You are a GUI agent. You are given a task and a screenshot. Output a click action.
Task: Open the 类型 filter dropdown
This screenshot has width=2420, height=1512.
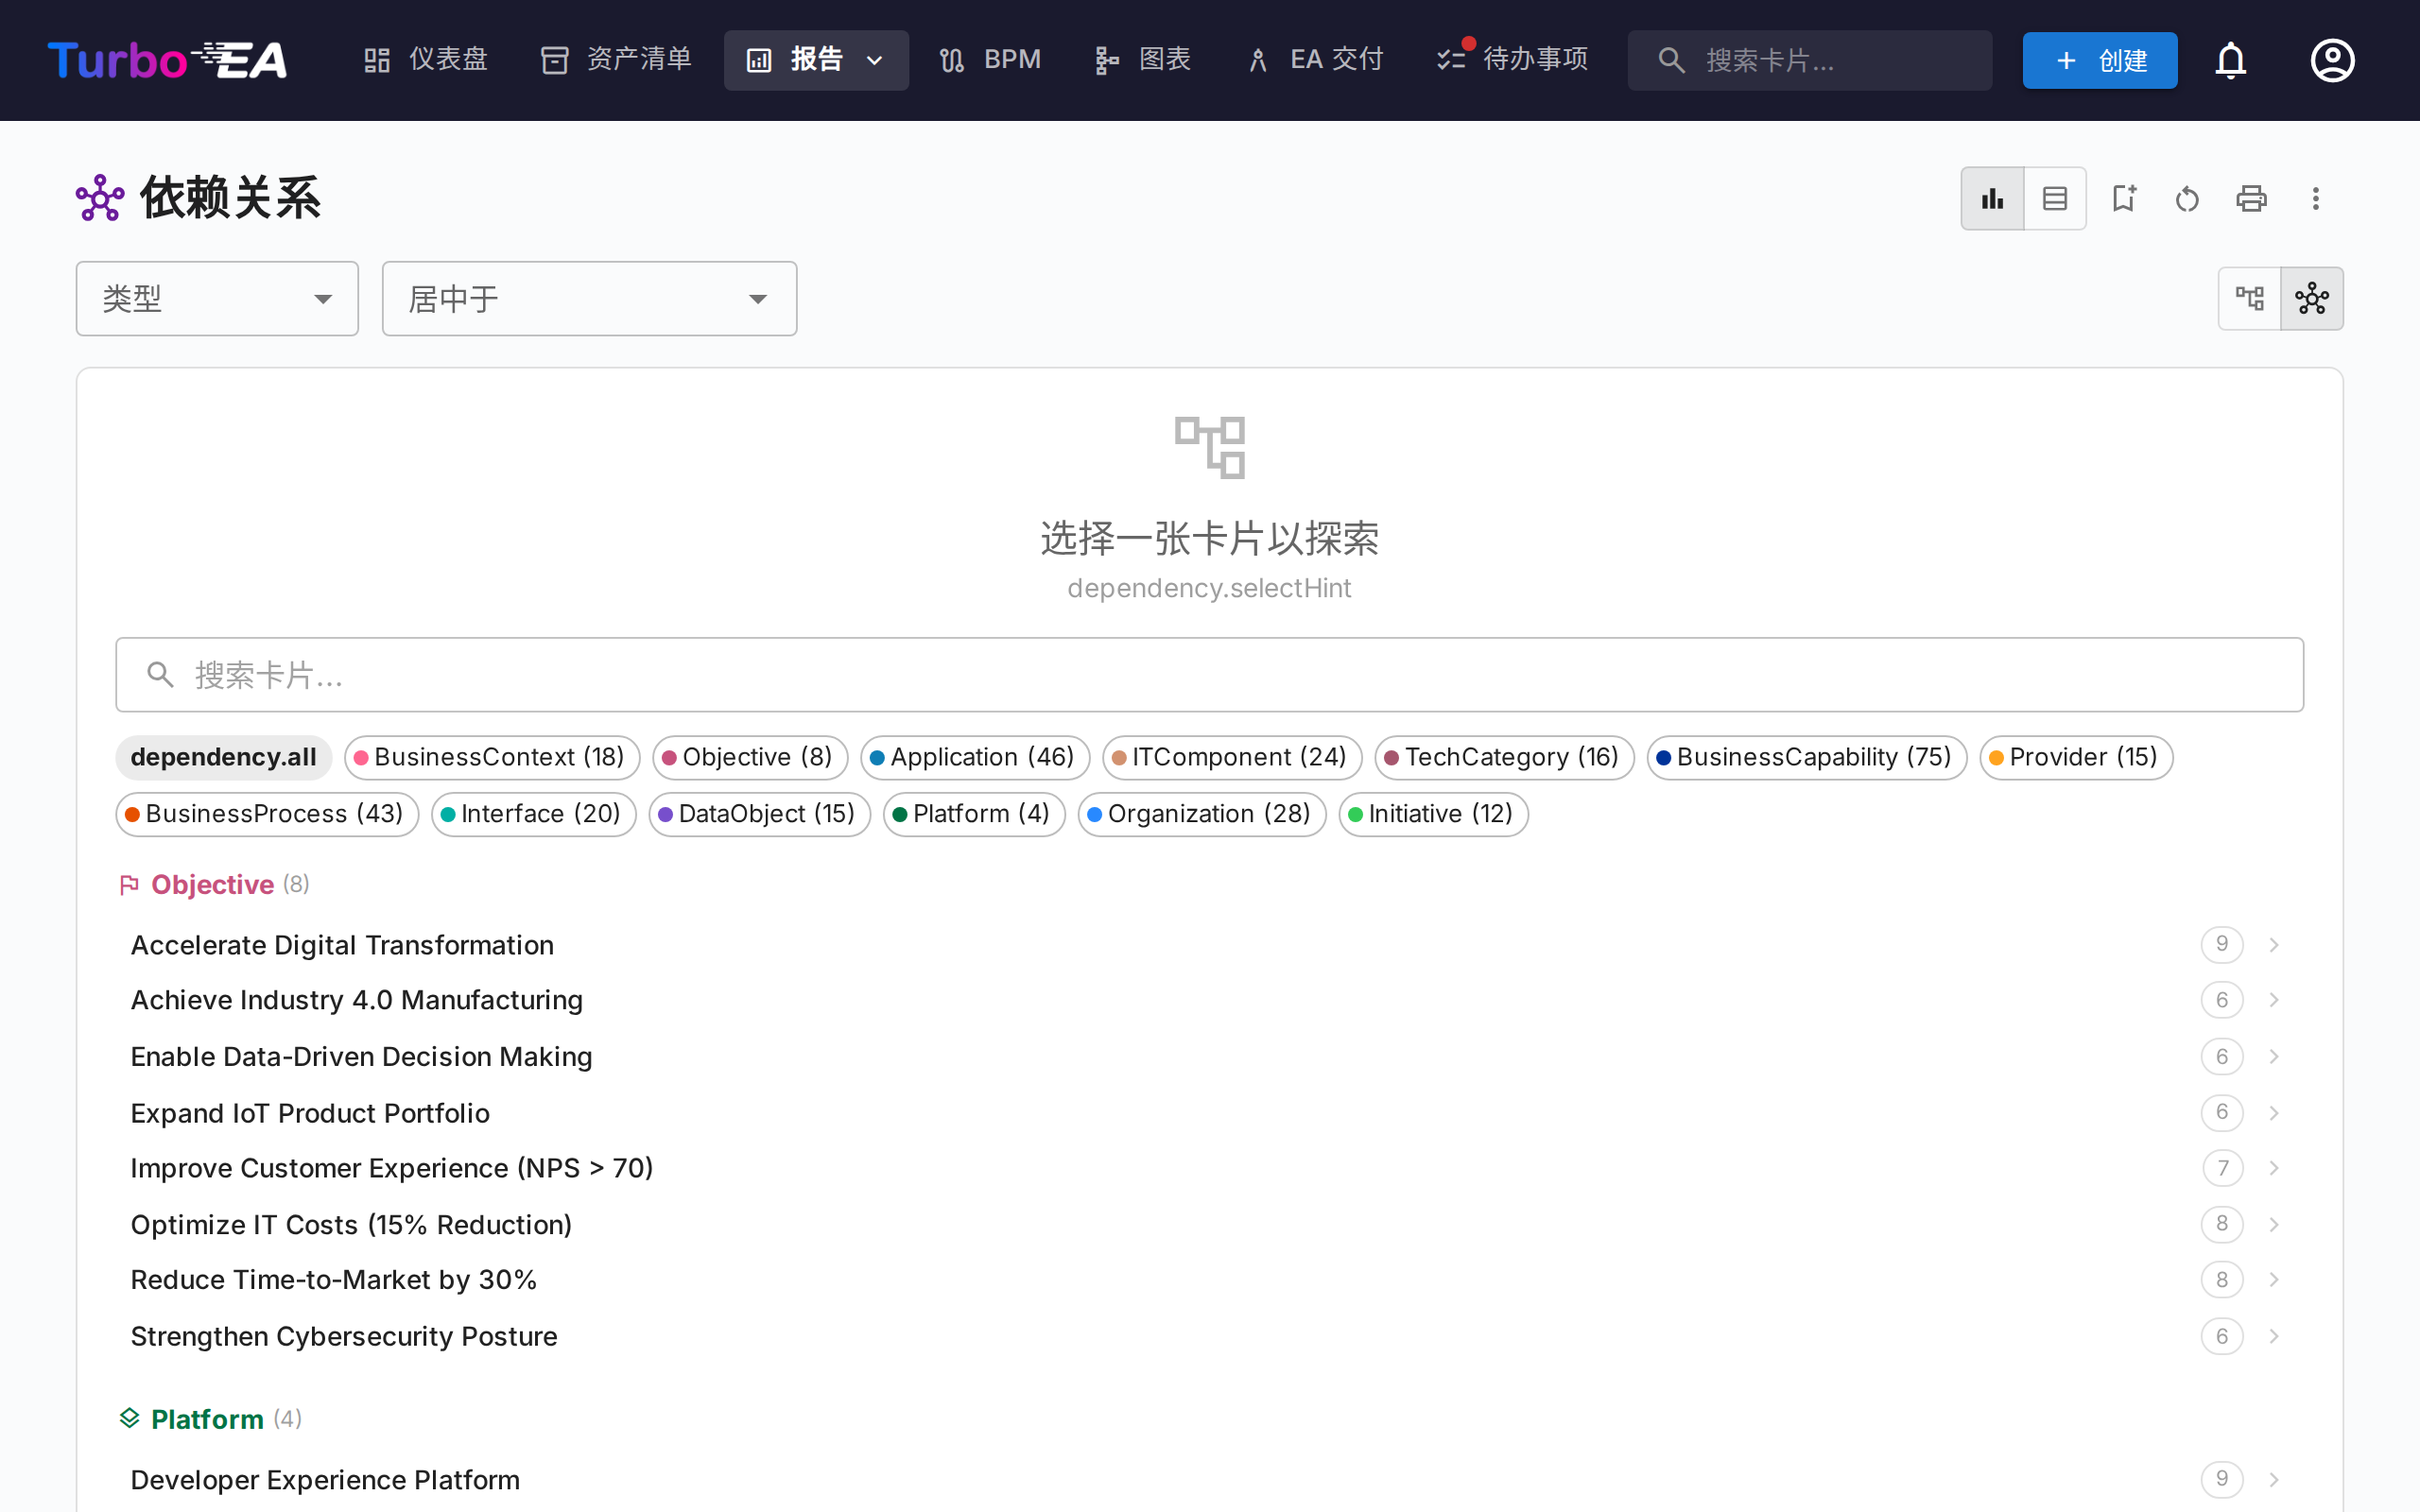pos(217,298)
